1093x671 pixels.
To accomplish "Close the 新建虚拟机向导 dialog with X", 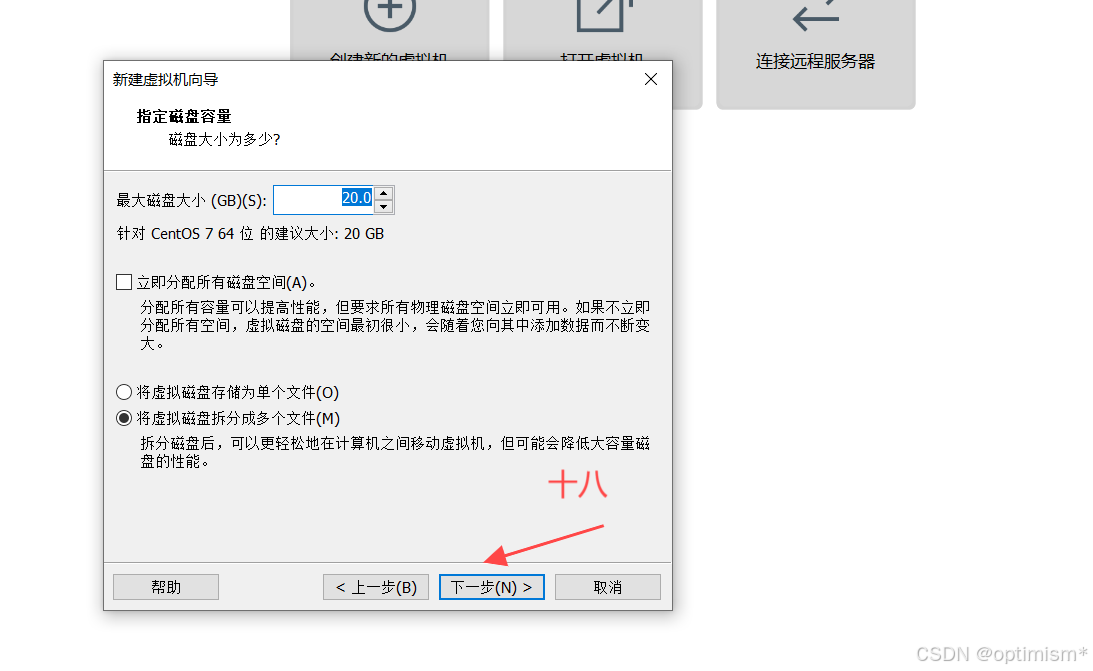I will (650, 79).
